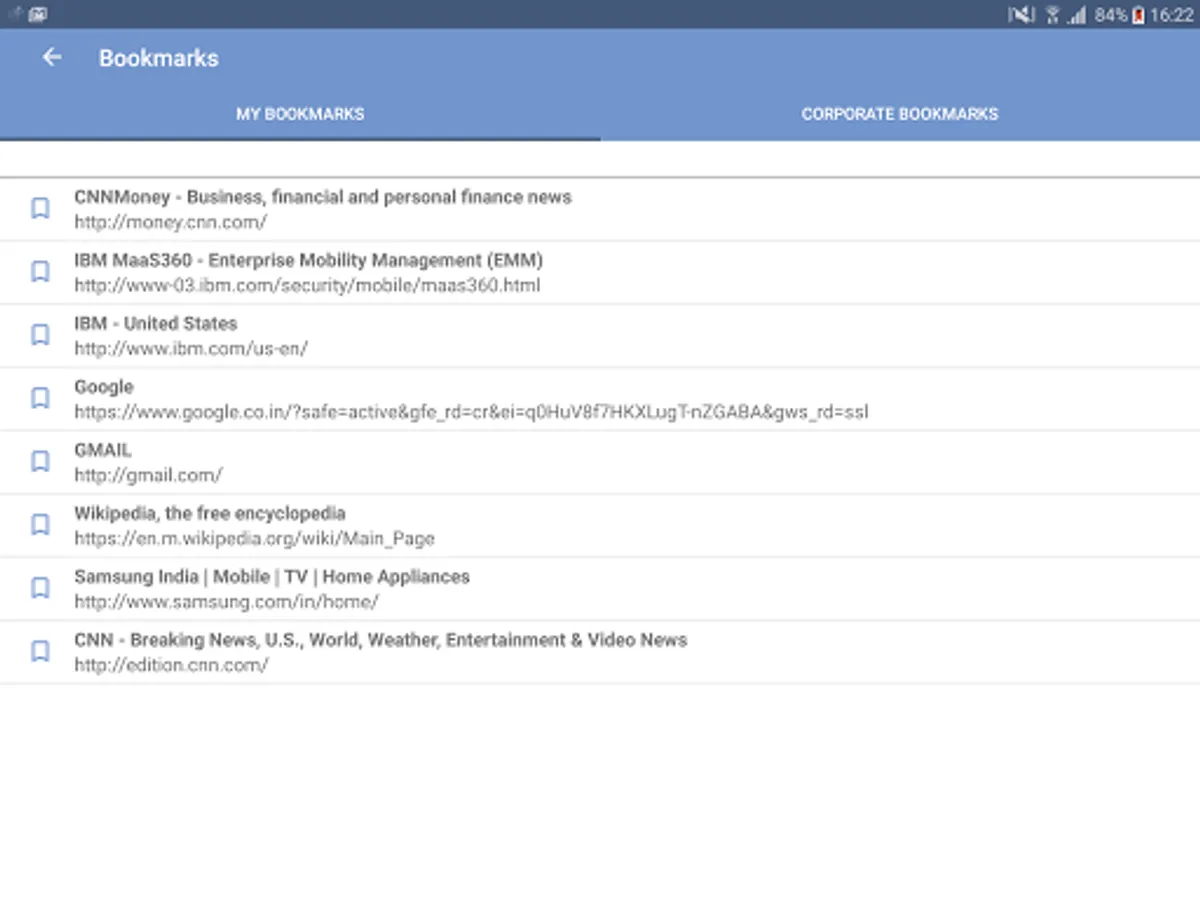The height and width of the screenshot is (900, 1200).
Task: Select the http://edition.cnn.com/ URL
Action: 171,665
